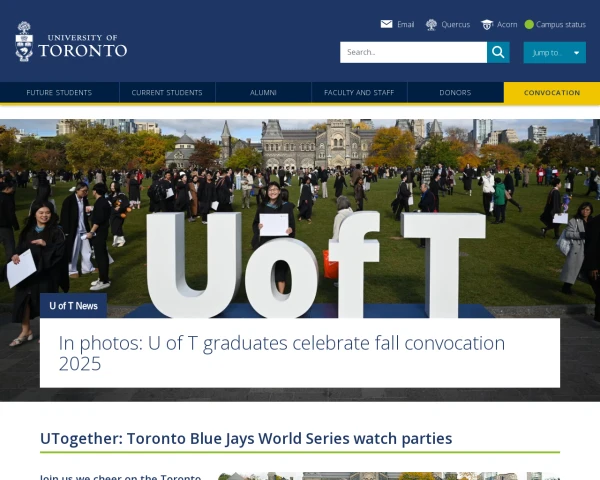Screen dimensions: 600x480
Task: Open the Future Students menu
Action: pos(59,93)
